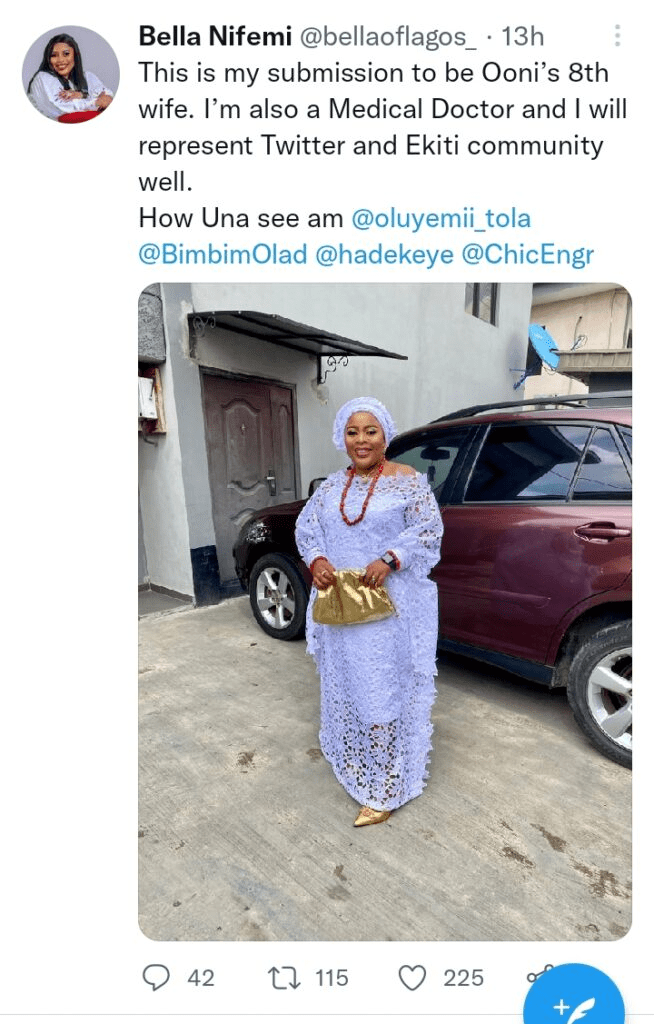This screenshot has height=1024, width=654.
Task: Click the display name Bella Nifemi
Action: pyautogui.click(x=211, y=37)
